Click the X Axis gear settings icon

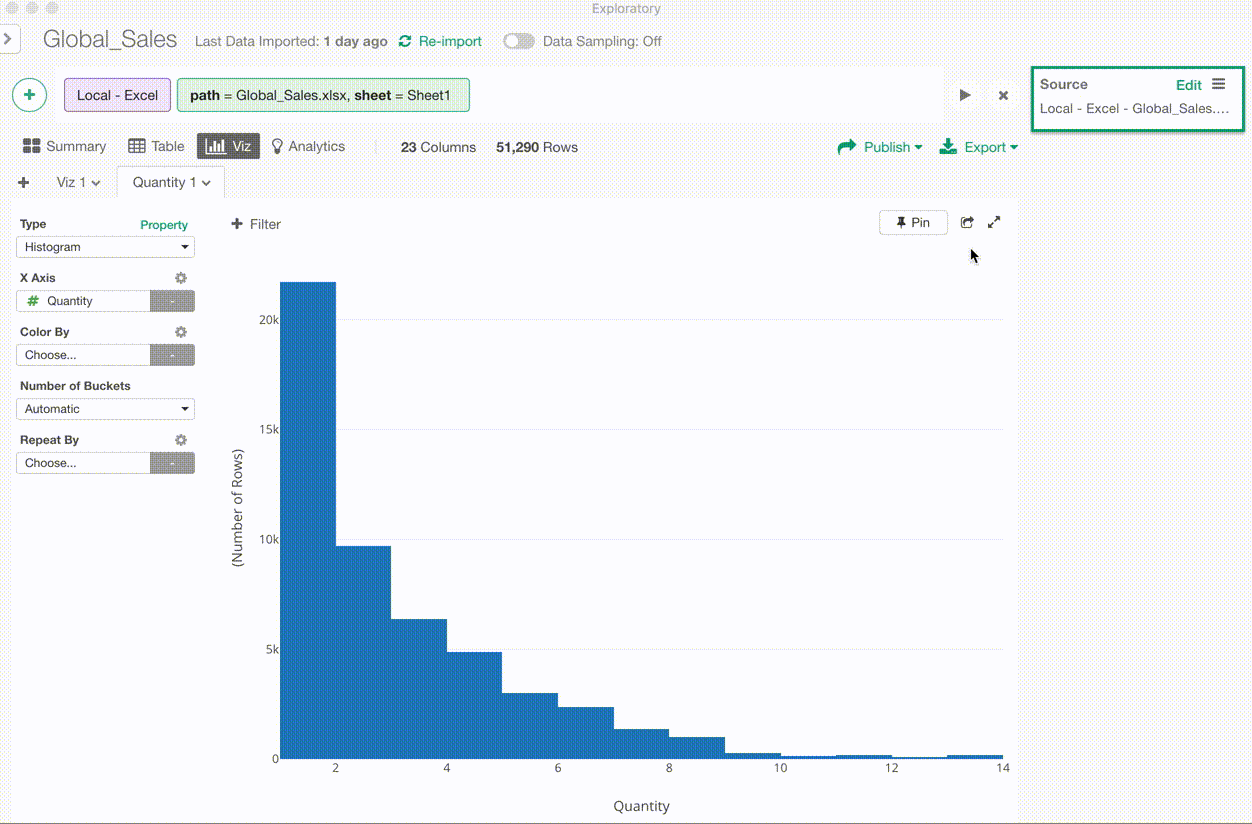click(x=181, y=278)
